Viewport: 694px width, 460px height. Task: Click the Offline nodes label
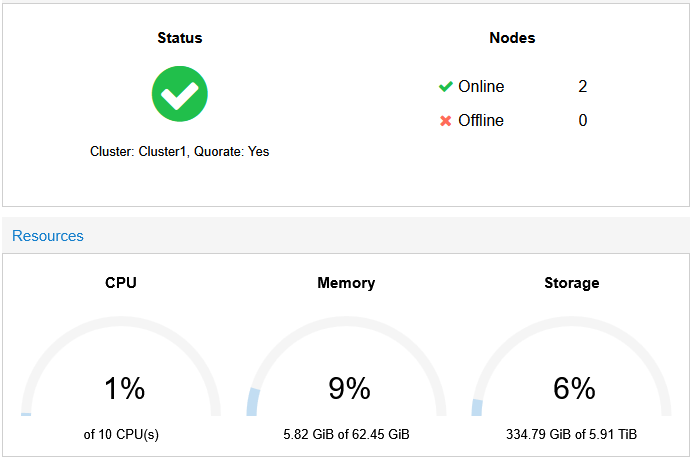pyautogui.click(x=481, y=120)
